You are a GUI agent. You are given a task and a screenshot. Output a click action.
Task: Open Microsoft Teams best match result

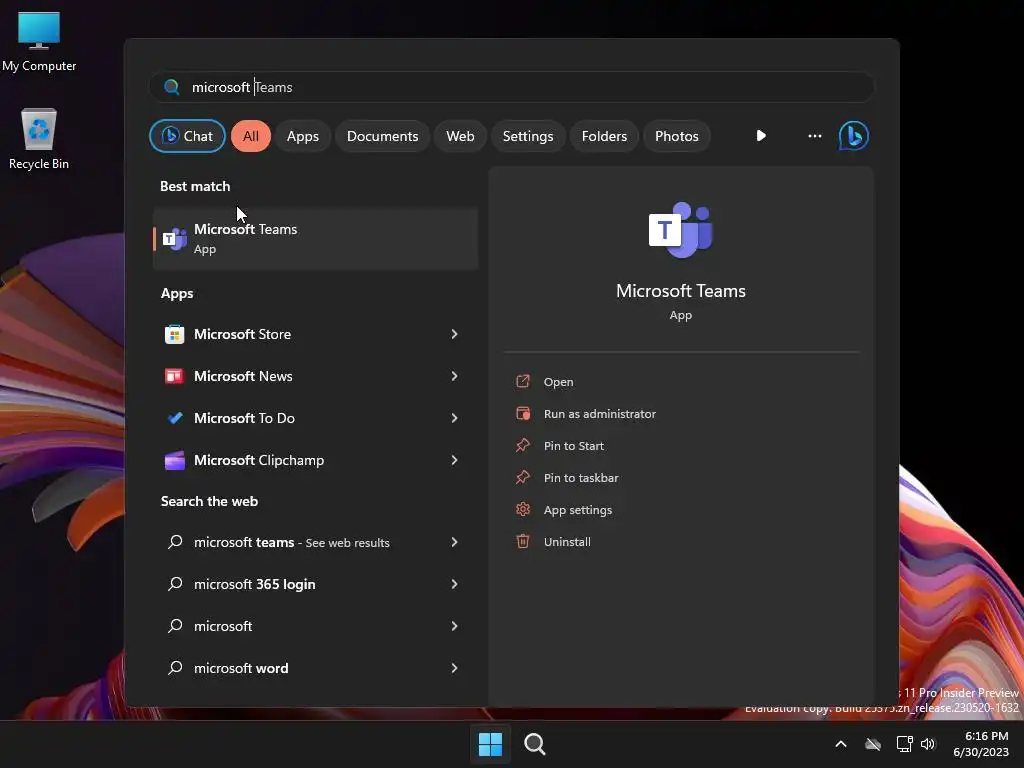[x=315, y=238]
